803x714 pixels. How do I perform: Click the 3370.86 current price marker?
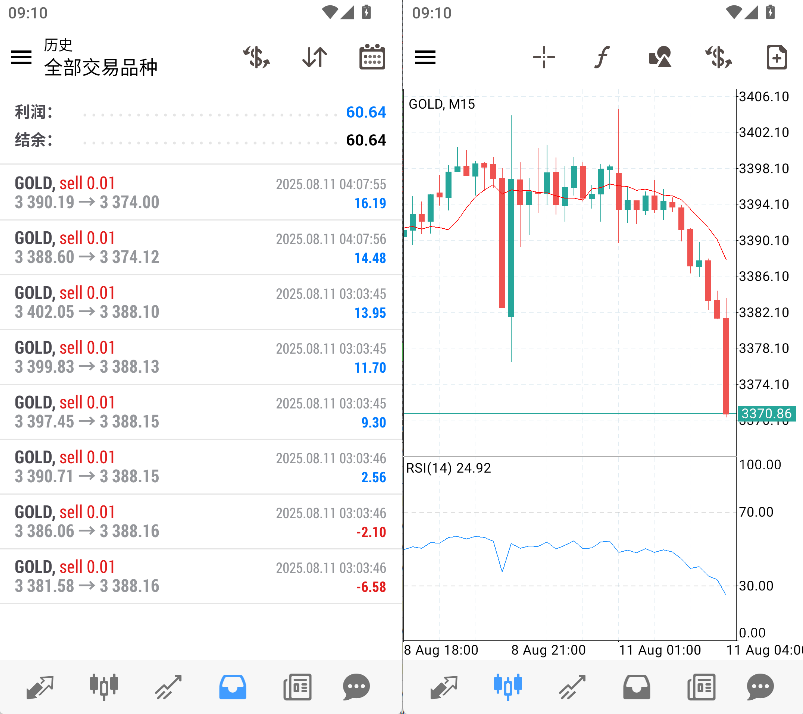click(766, 413)
